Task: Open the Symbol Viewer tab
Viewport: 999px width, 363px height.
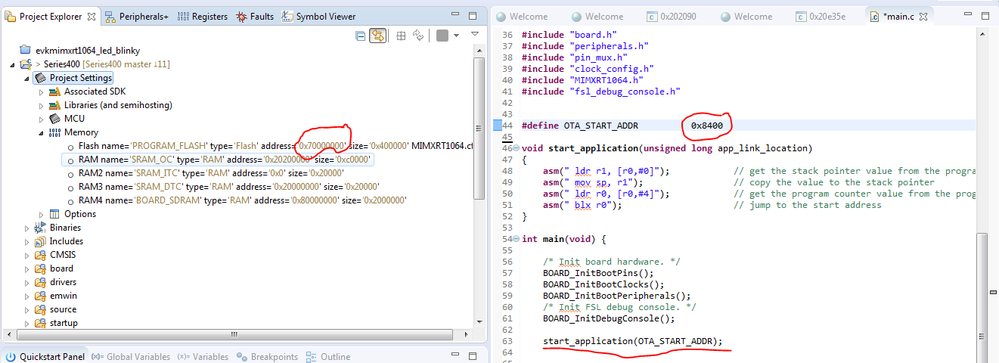Action: 319,17
